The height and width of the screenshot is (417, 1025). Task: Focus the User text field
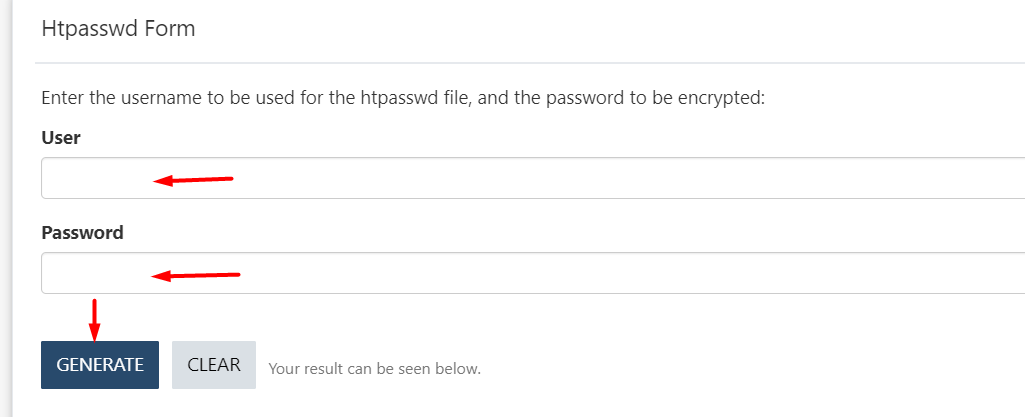pos(533,178)
